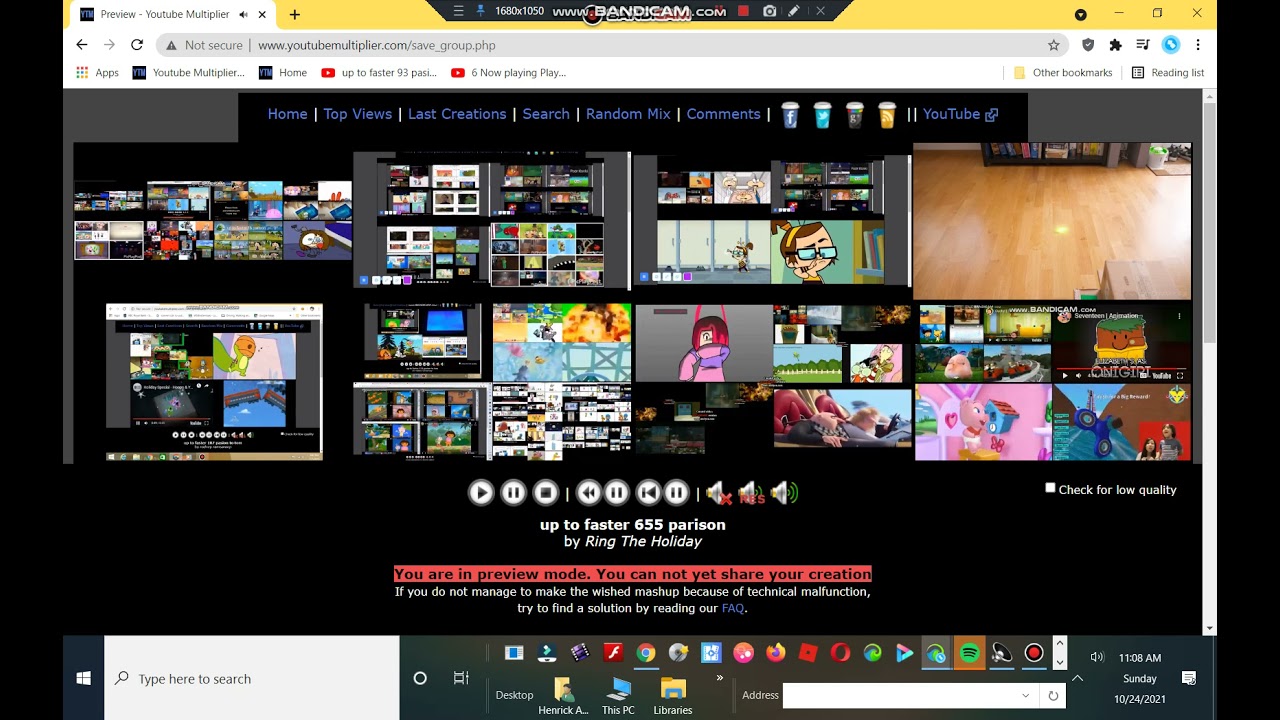Viewport: 1280px width, 720px height.
Task: Open the Chrome three-dot menu
Action: point(1197,45)
